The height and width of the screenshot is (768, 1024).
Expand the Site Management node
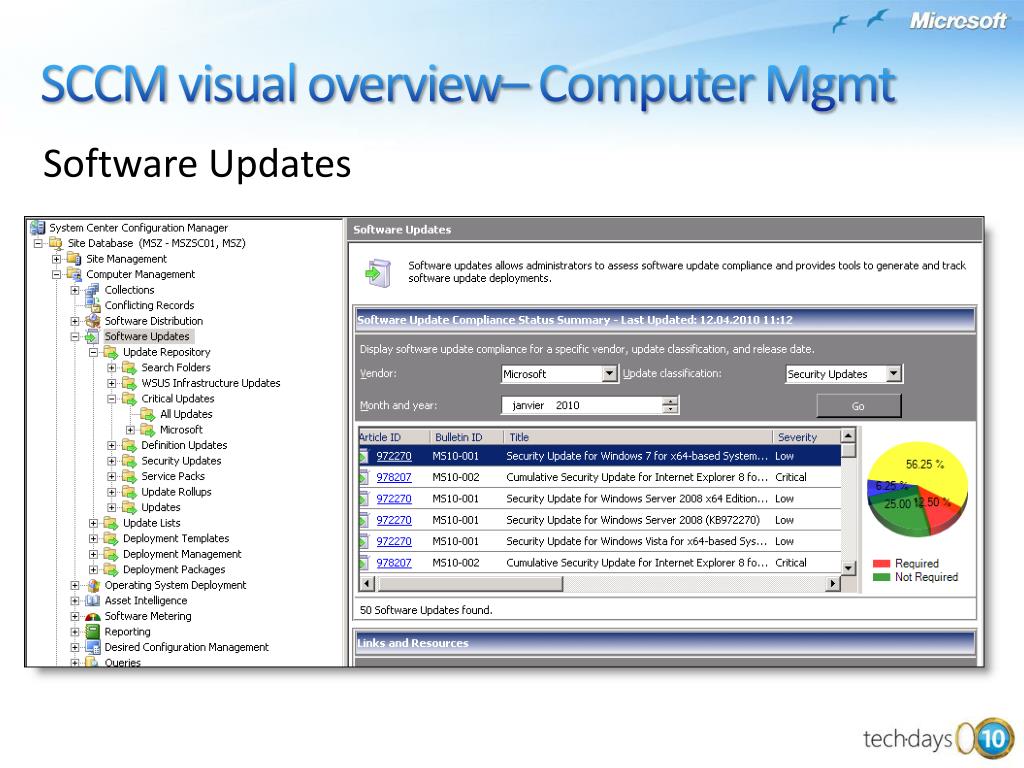56,259
